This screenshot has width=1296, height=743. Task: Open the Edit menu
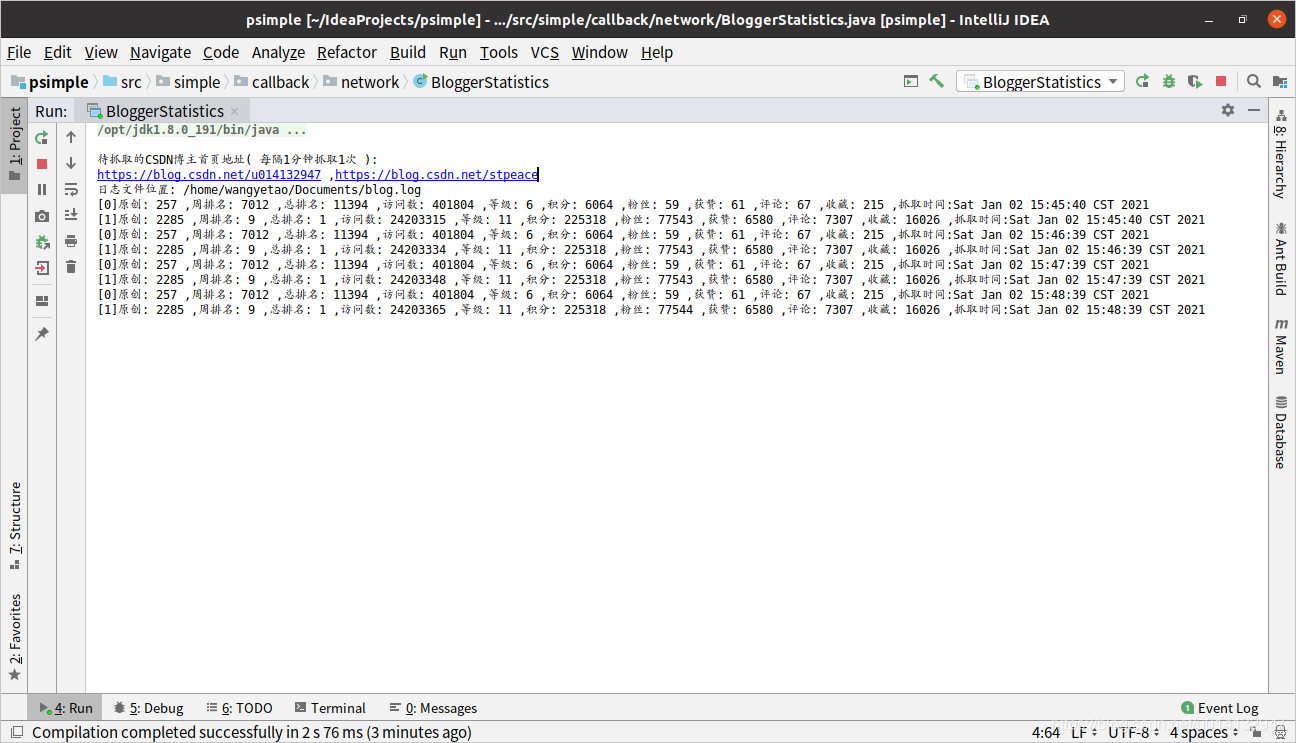58,52
